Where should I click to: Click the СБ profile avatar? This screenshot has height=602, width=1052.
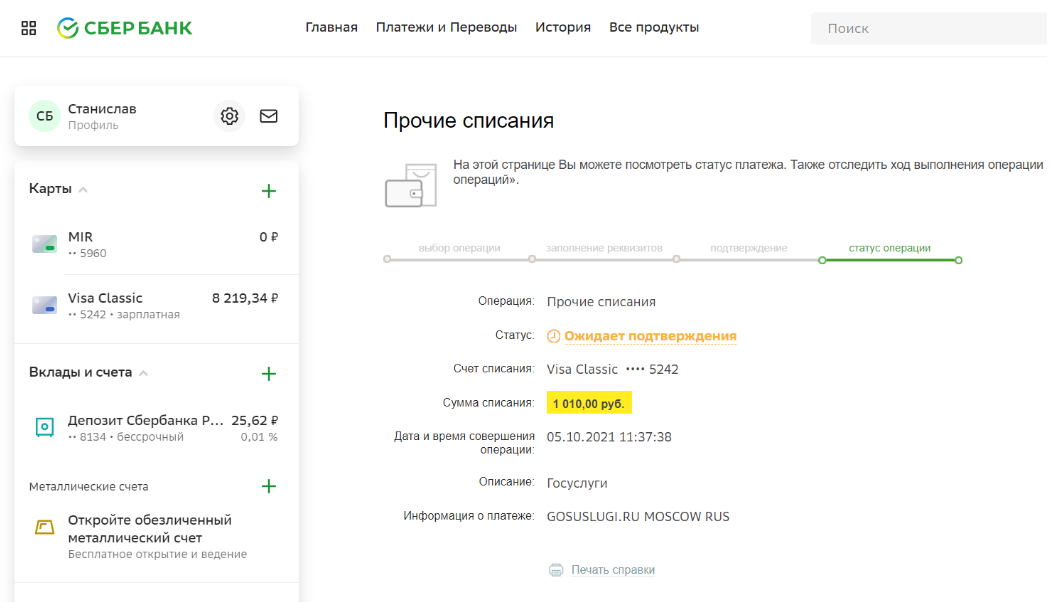coord(45,116)
